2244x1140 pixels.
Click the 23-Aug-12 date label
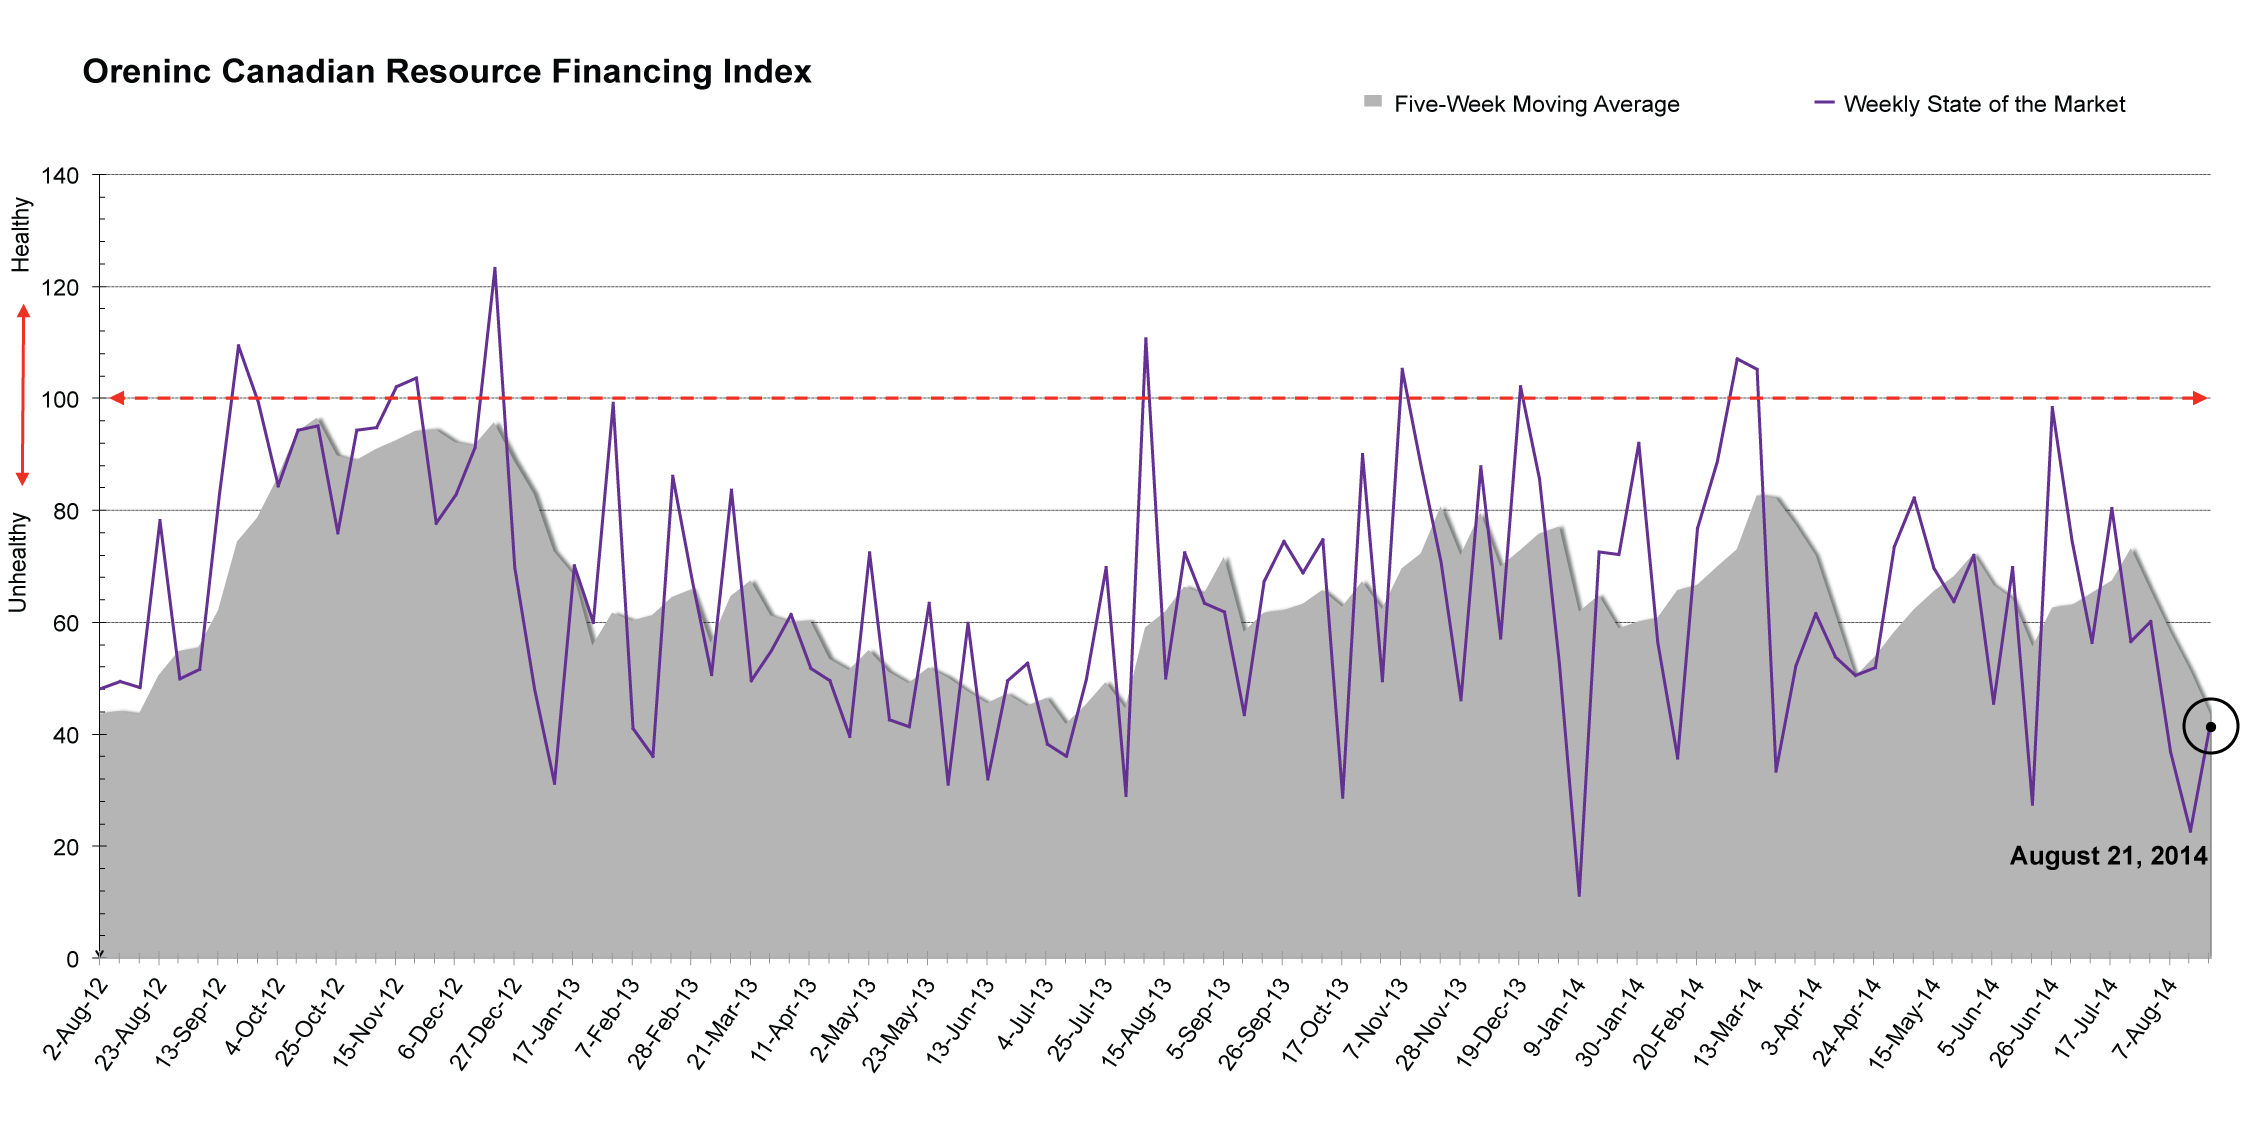(130, 1023)
